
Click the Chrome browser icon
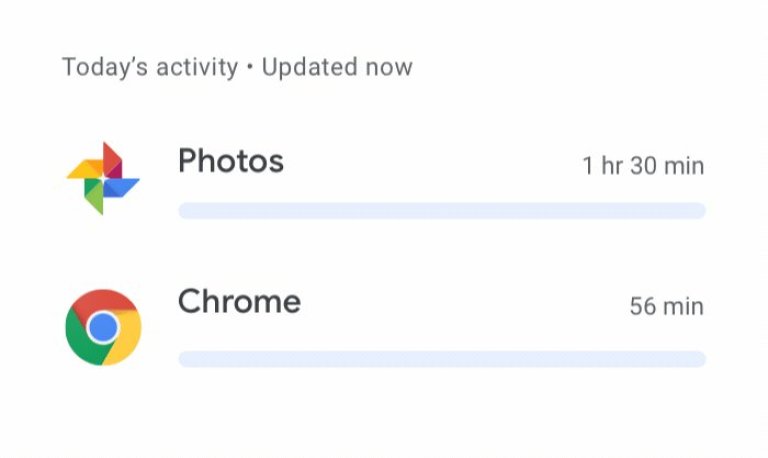point(103,327)
